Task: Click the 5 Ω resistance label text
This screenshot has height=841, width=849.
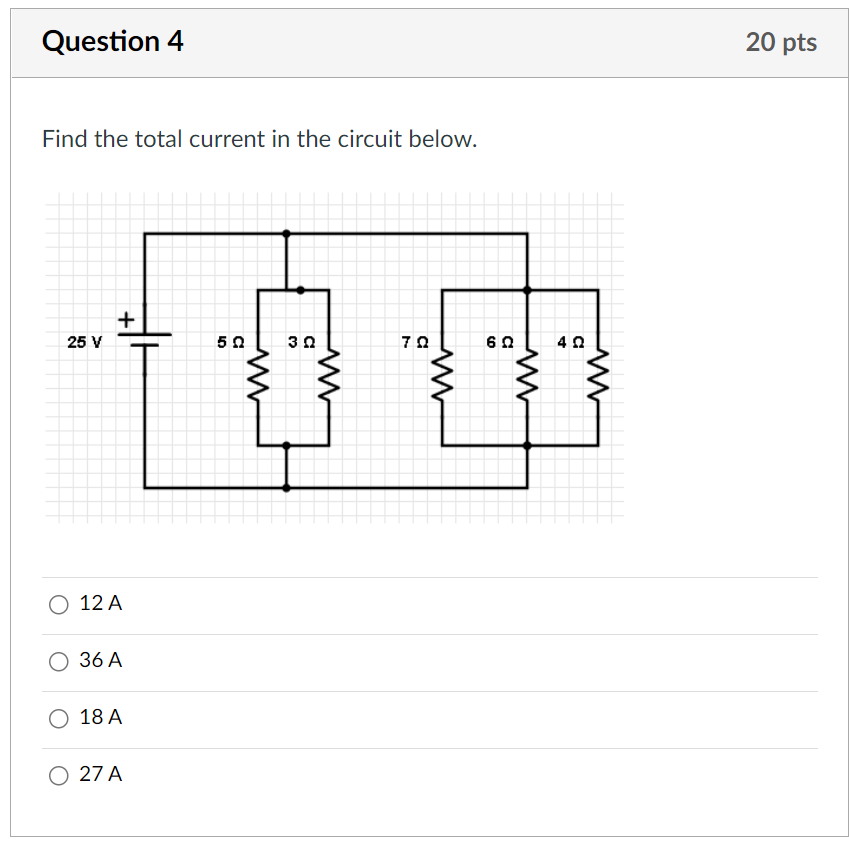Action: [230, 343]
